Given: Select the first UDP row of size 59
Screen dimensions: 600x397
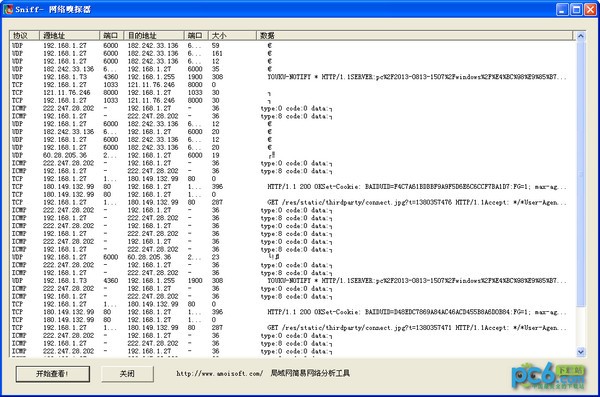Looking at the screenshot, I should pos(293,46).
